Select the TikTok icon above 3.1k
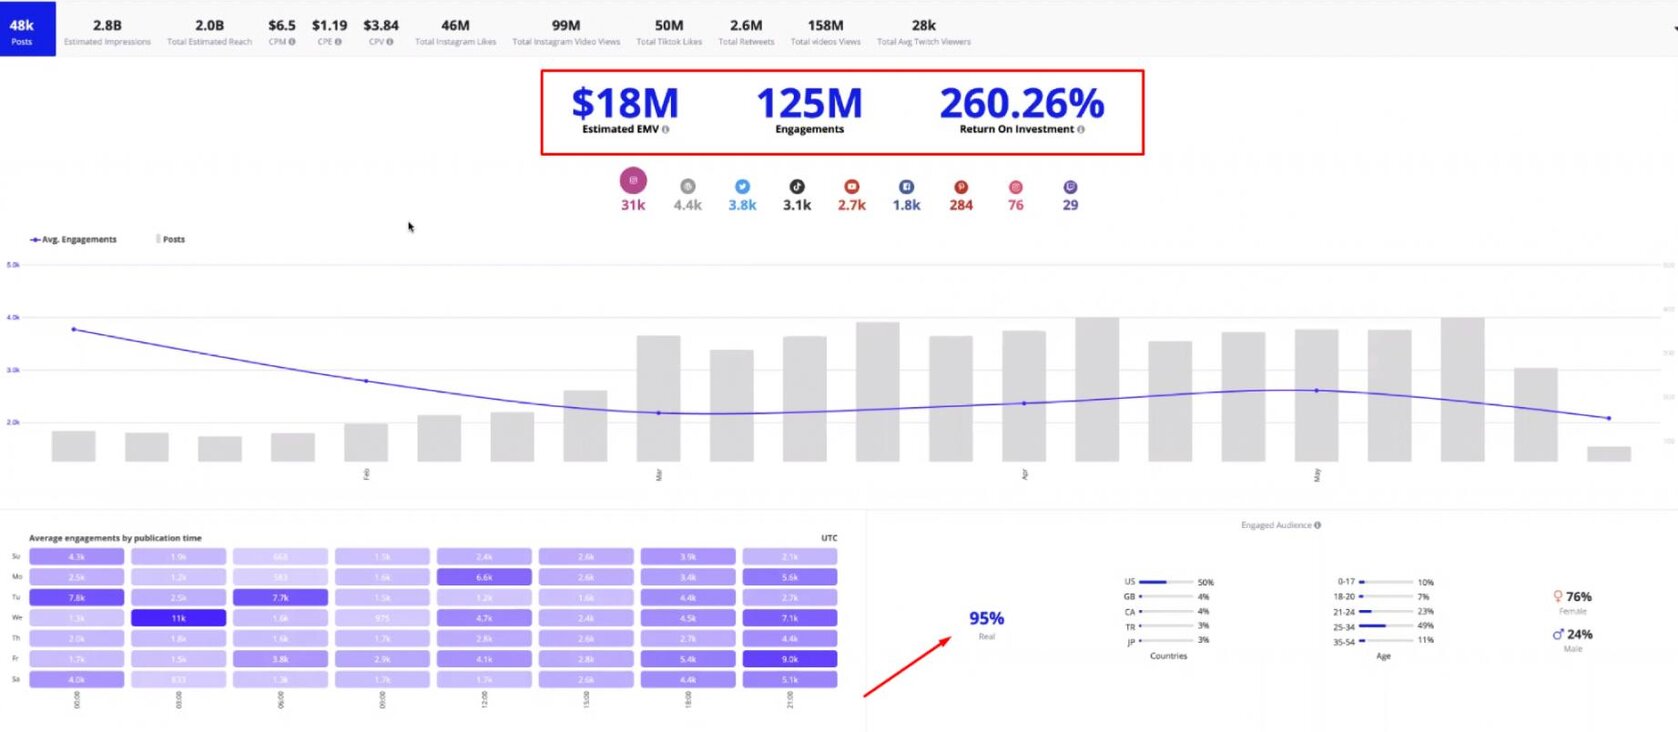This screenshot has height=732, width=1678. [797, 187]
